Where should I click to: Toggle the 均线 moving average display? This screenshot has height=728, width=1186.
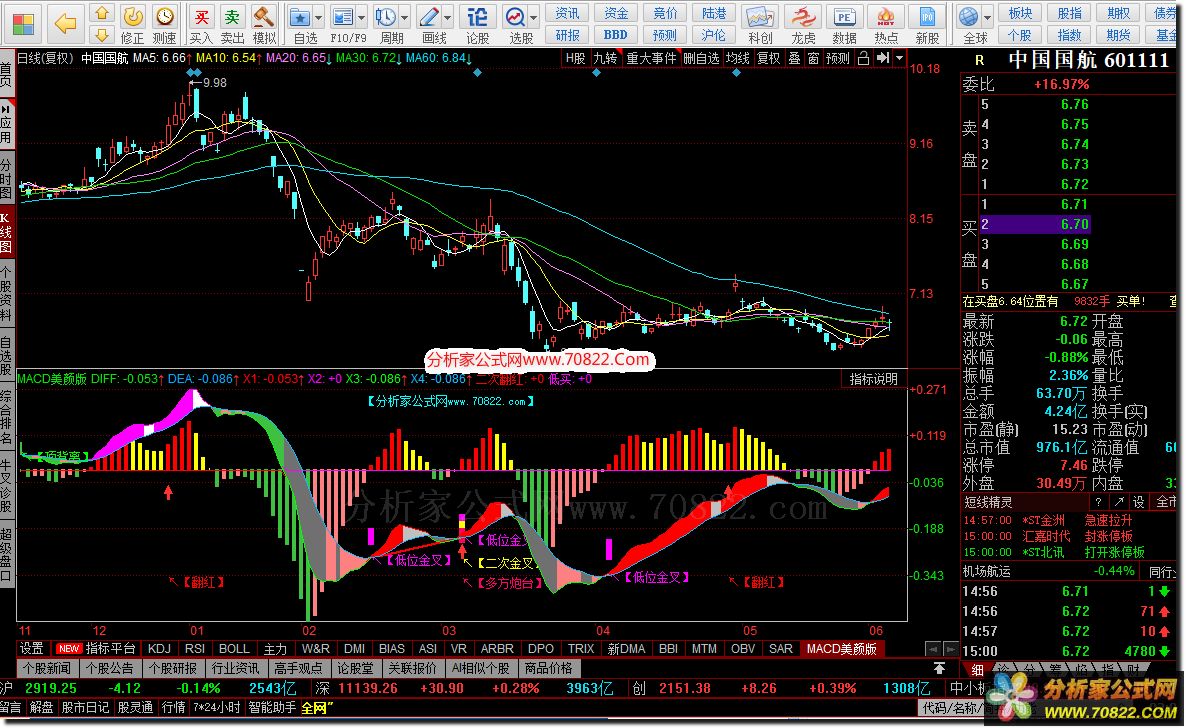pyautogui.click(x=737, y=58)
